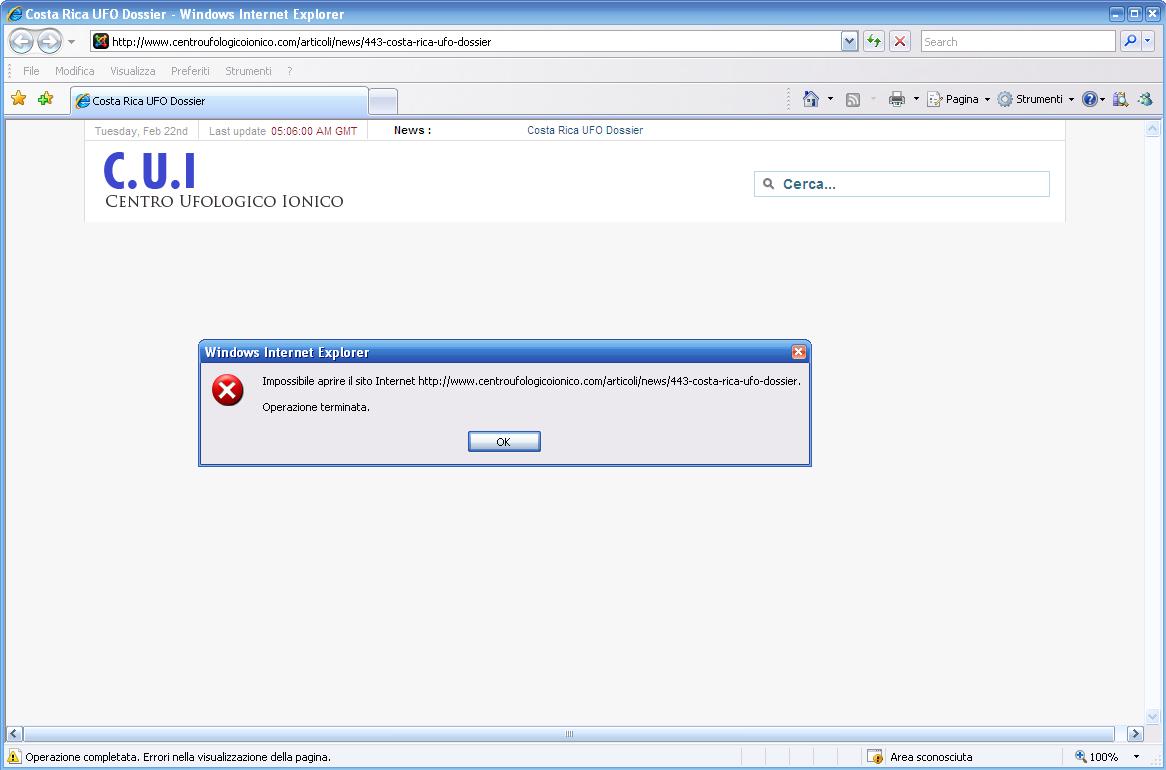Click the Costa Rica UFO Dossier news link
Screen dimensions: 1166x770
pos(585,130)
